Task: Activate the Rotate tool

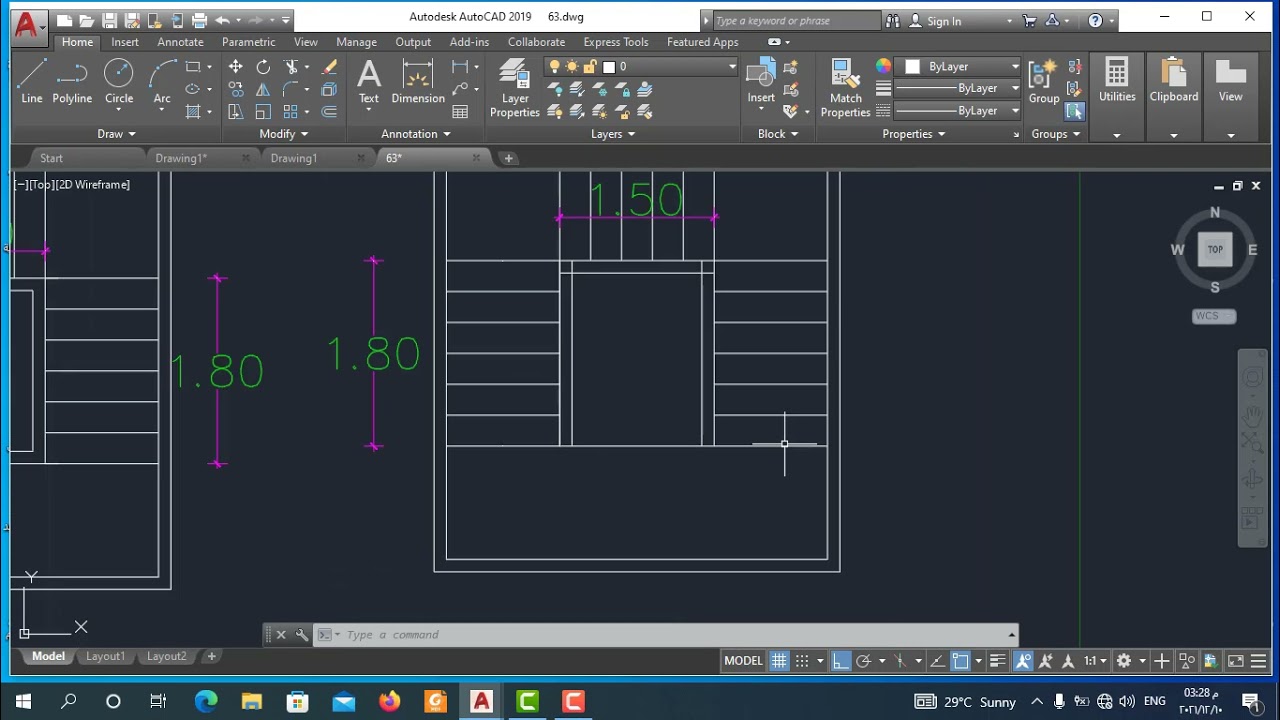Action: (x=263, y=67)
